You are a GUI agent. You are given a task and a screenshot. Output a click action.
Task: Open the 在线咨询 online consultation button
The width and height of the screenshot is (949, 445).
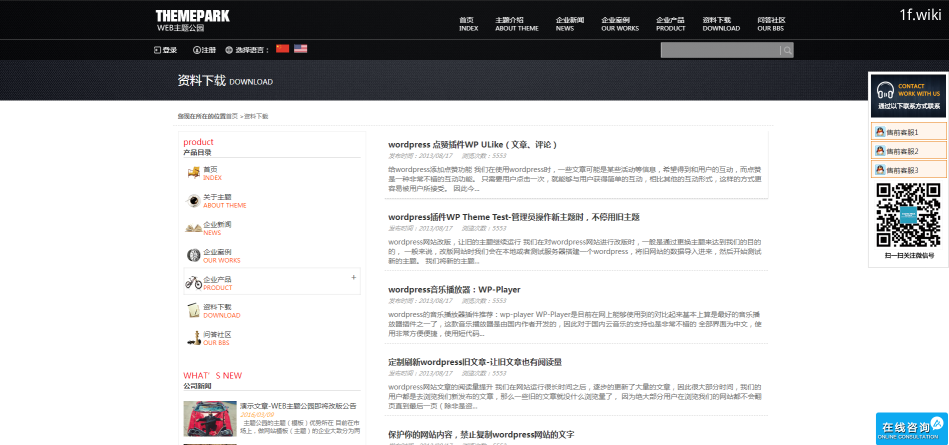(911, 428)
